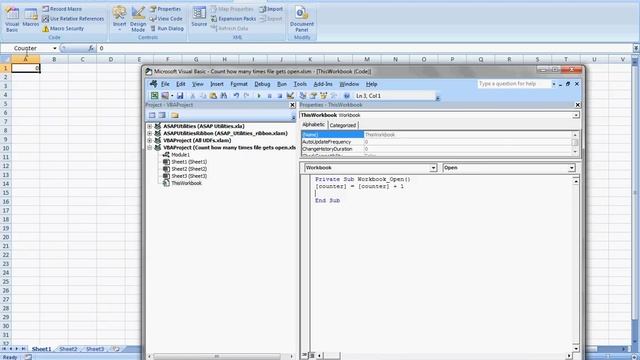
Task: Switch to the Sheet2 worksheet tab
Action: click(x=68, y=349)
